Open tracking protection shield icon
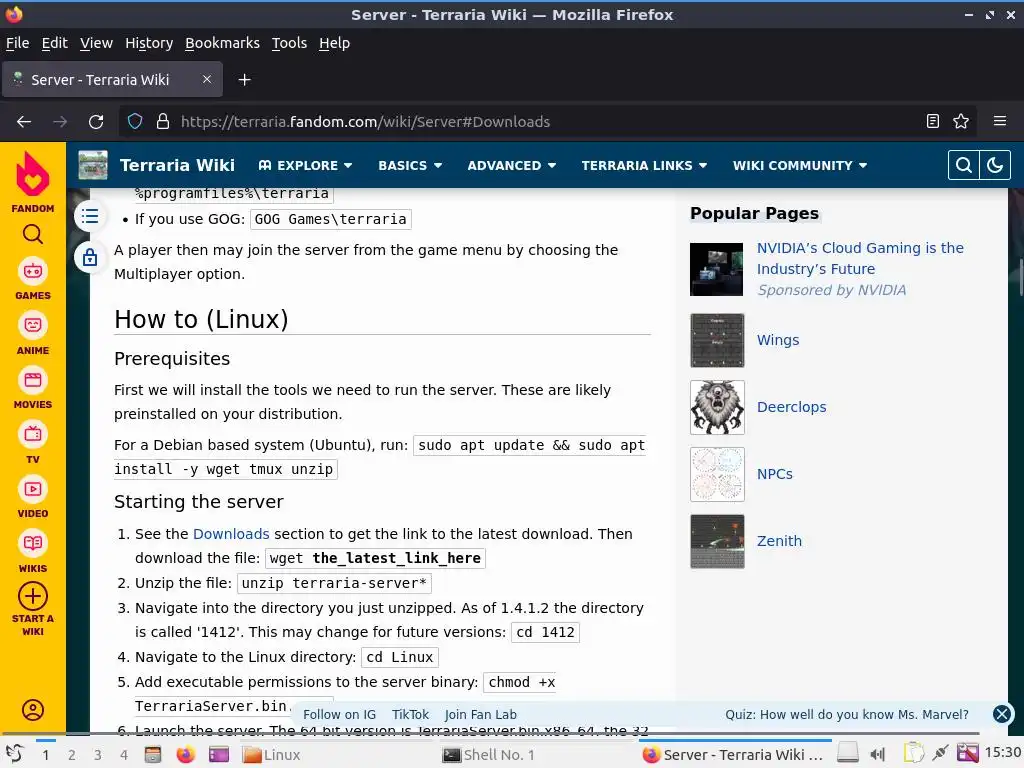This screenshot has height=768, width=1024. 135,121
